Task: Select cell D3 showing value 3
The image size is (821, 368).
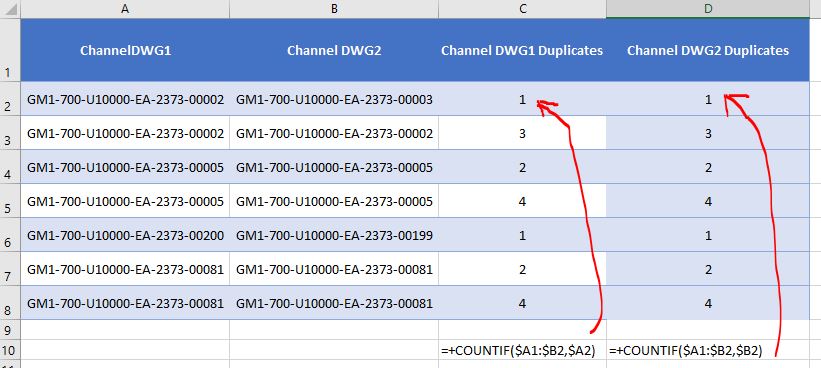Action: point(708,133)
